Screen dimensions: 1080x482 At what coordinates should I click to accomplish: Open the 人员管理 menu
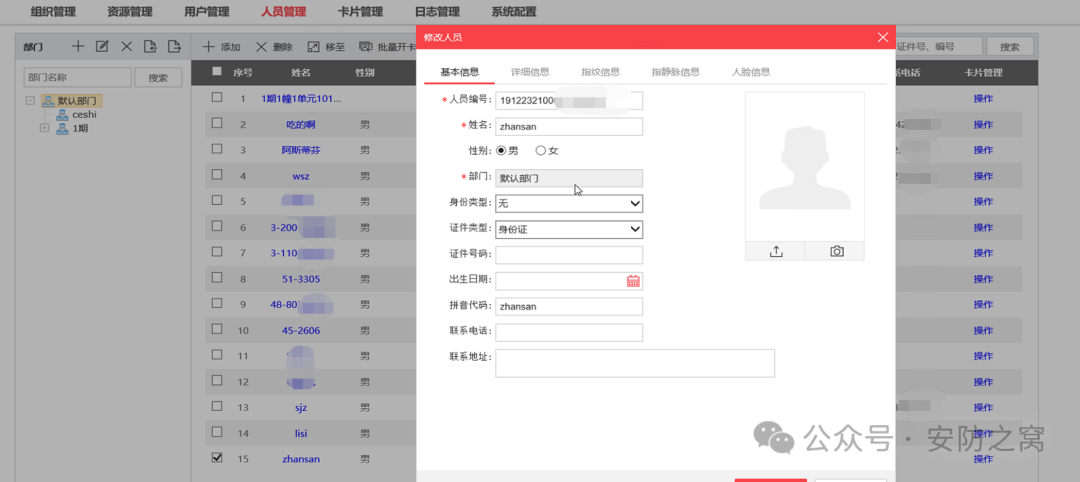click(284, 12)
